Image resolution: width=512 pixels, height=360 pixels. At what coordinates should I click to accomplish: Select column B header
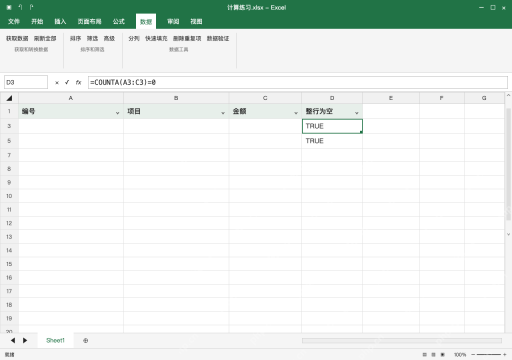tap(176, 98)
